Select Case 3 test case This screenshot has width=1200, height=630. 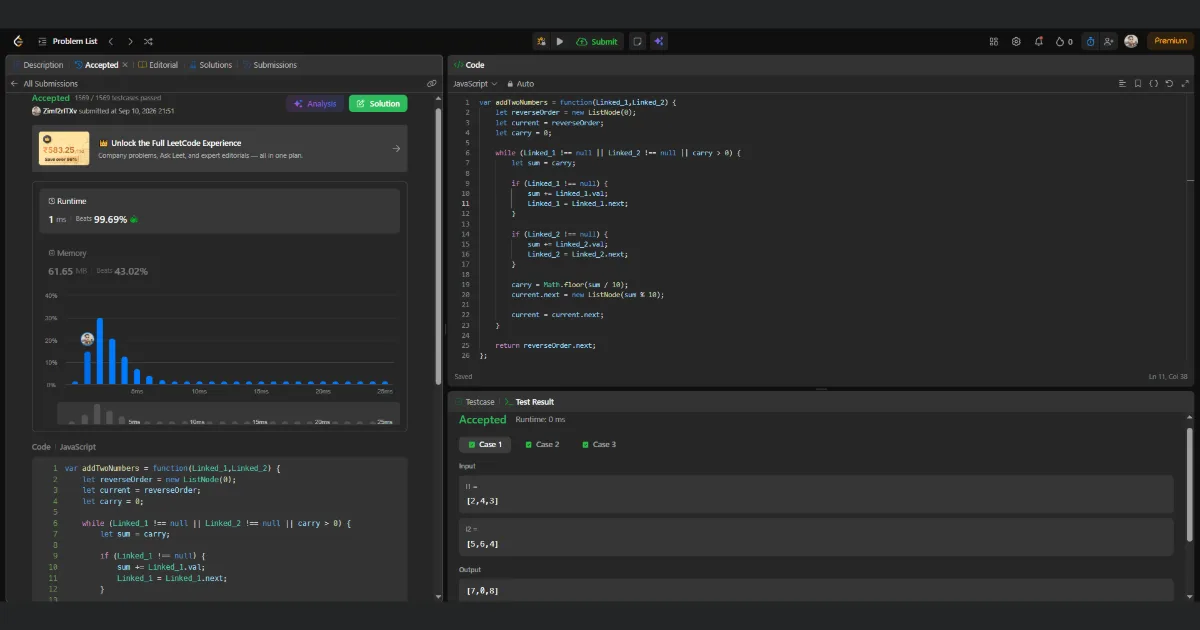pyautogui.click(x=599, y=444)
